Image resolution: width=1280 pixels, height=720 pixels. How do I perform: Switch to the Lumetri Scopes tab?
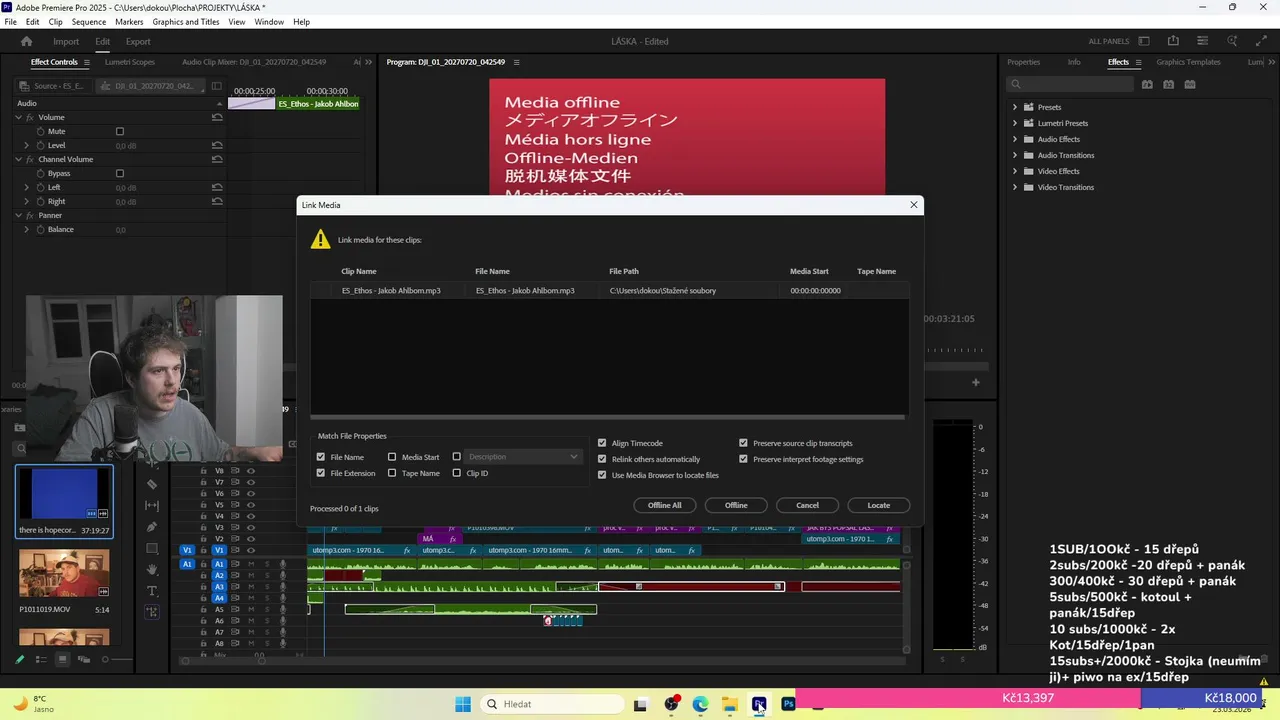pyautogui.click(x=130, y=62)
